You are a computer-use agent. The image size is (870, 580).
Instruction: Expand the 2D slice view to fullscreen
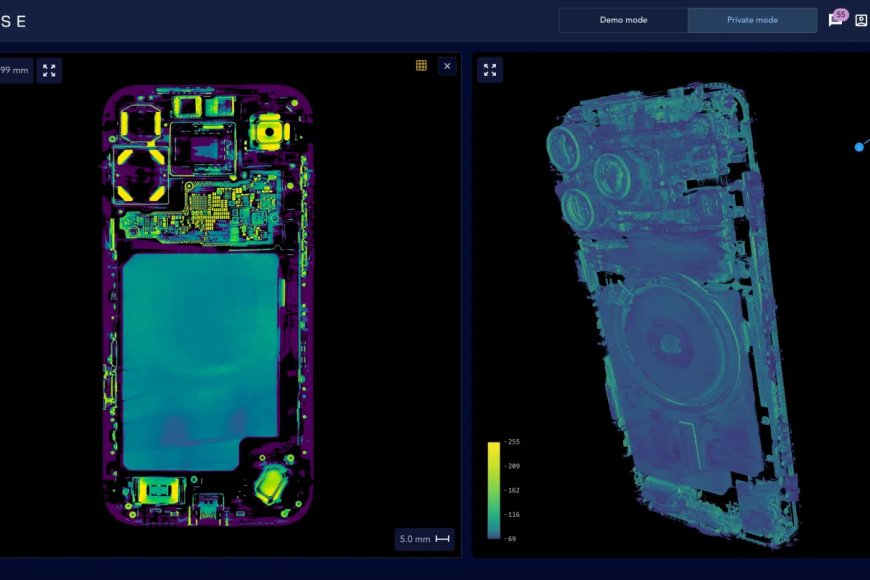tap(49, 70)
